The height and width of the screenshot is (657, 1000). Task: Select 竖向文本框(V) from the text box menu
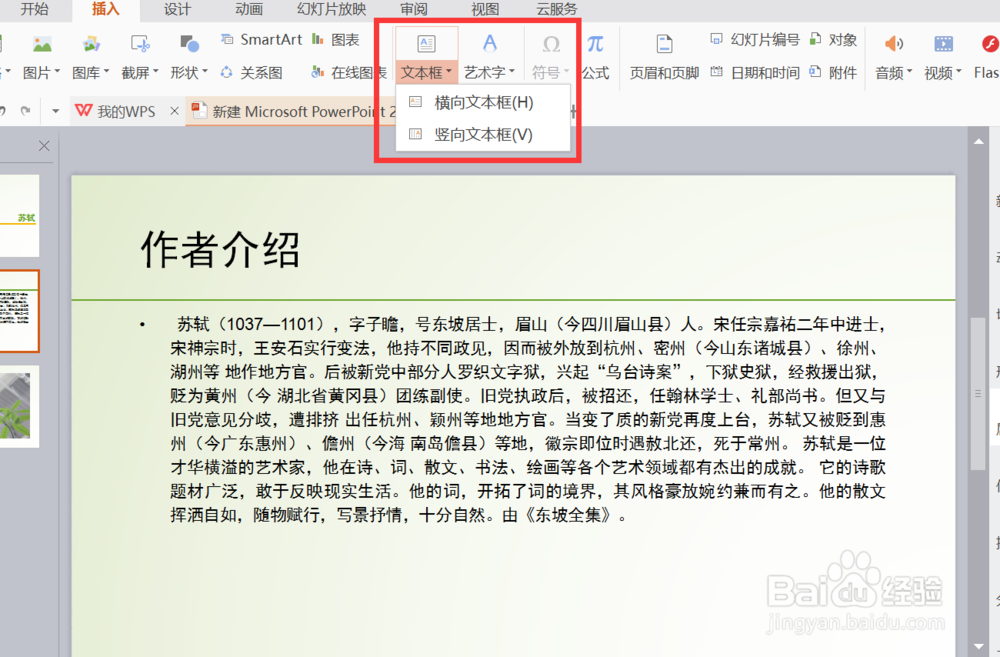tap(482, 133)
